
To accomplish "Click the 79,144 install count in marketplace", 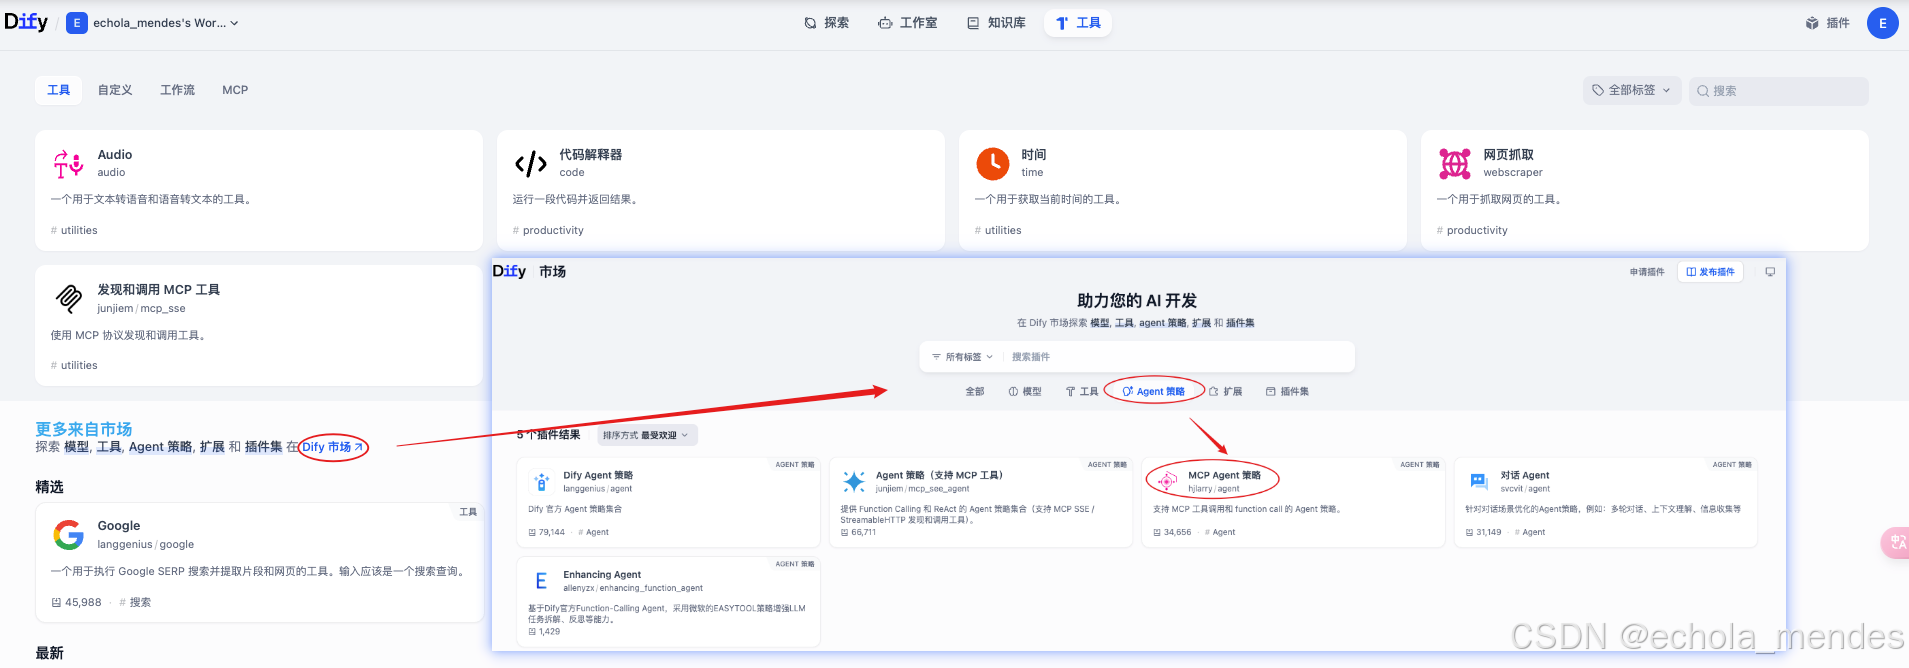I will point(546,533).
